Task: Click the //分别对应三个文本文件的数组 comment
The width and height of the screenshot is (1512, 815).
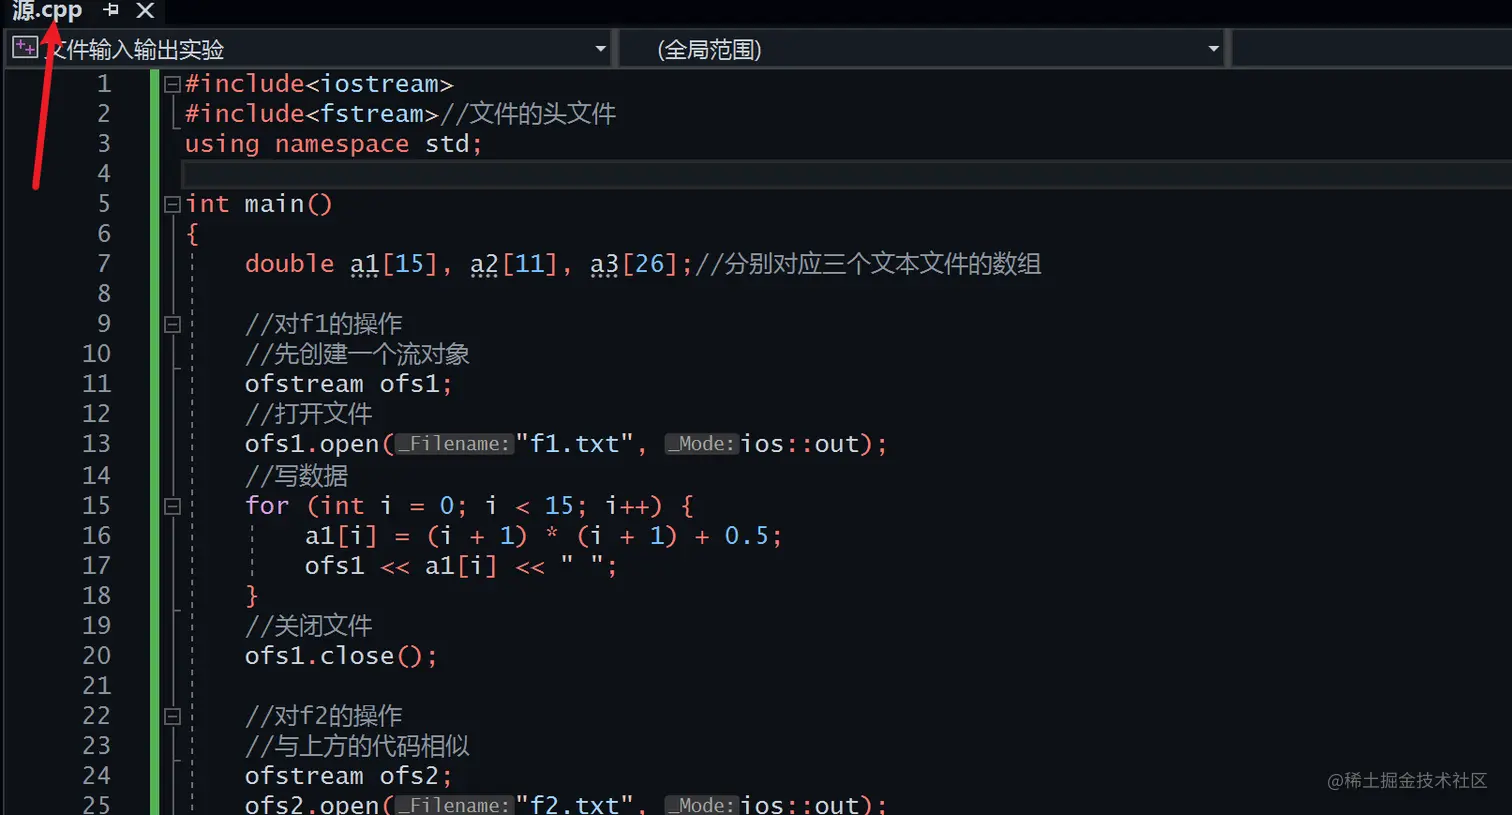Action: 868,264
